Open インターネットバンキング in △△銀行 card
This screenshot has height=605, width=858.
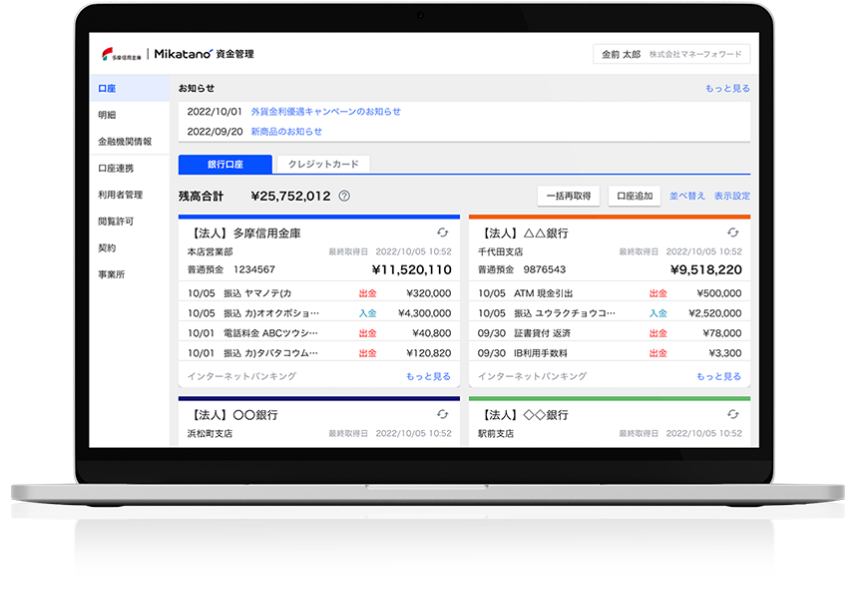tap(532, 376)
